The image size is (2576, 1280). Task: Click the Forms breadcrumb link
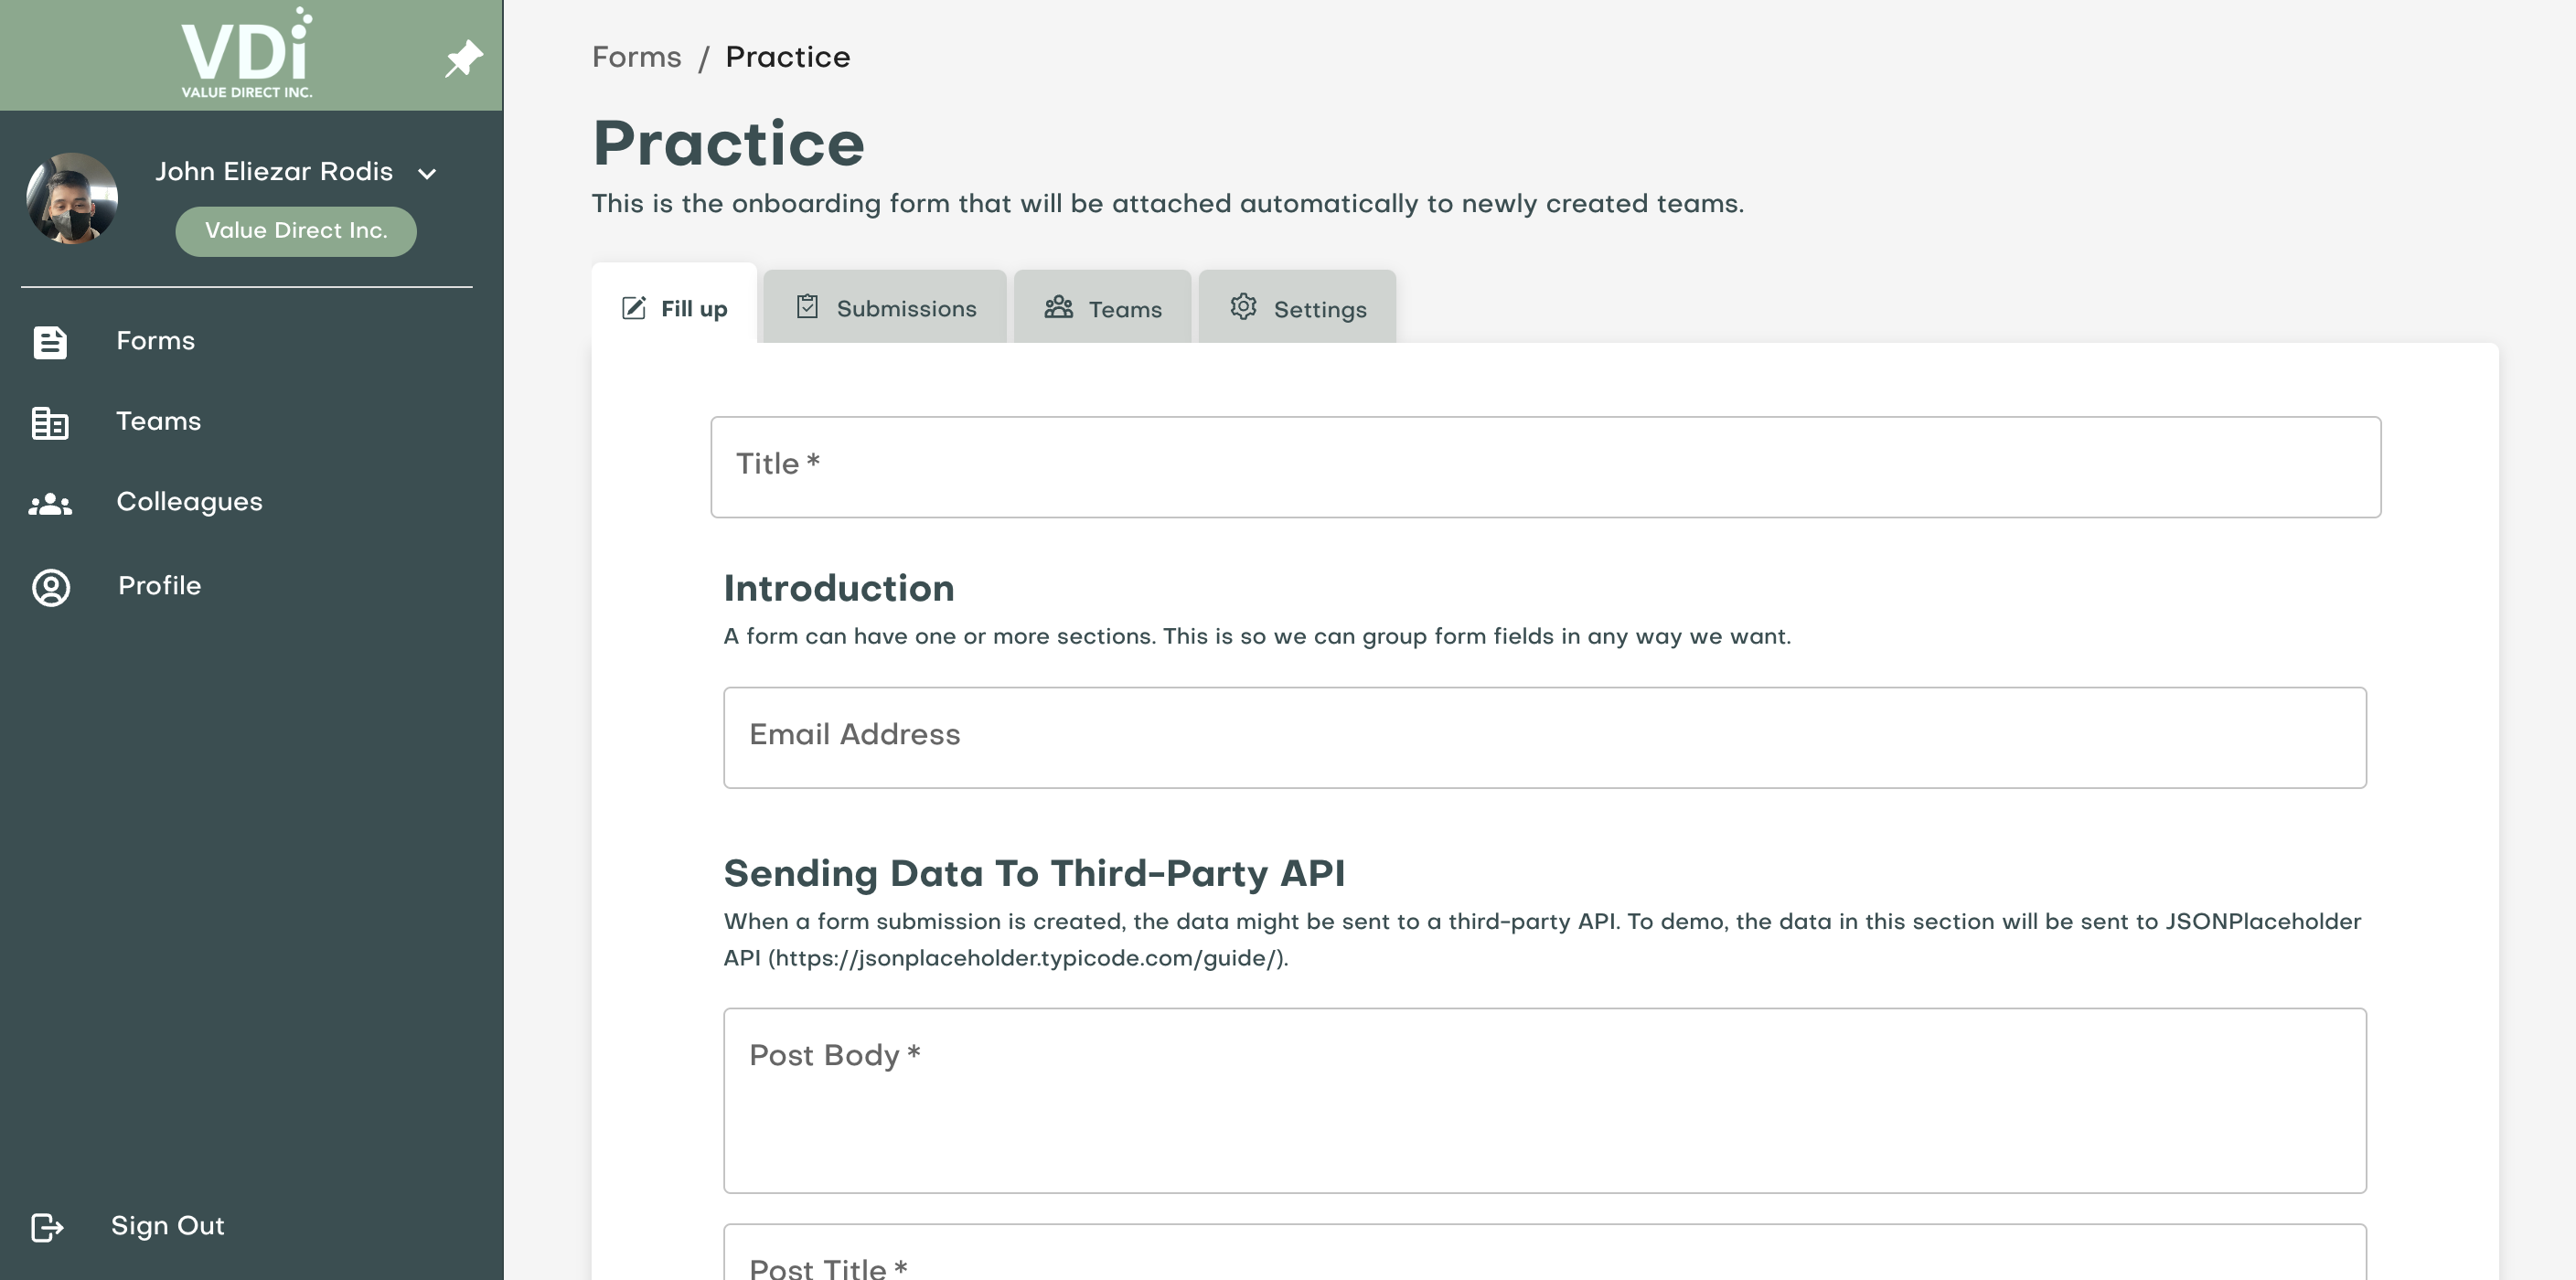[x=636, y=56]
